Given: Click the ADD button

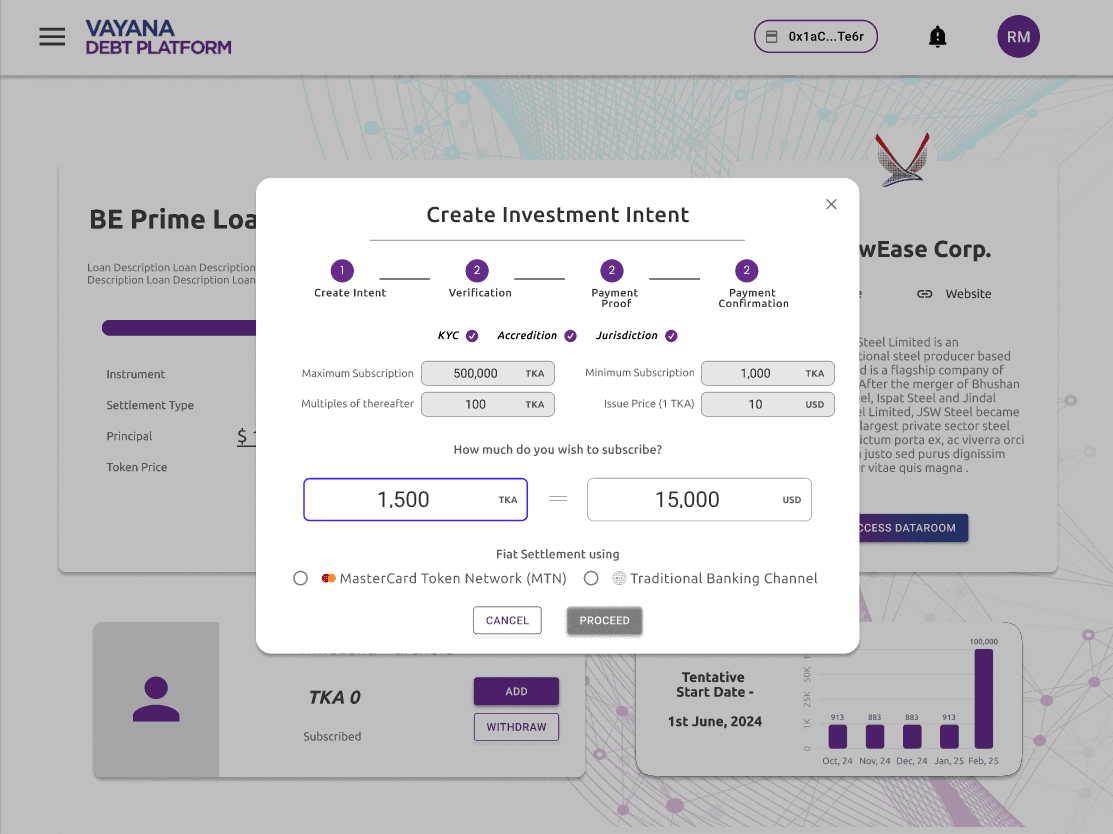Looking at the screenshot, I should [516, 691].
